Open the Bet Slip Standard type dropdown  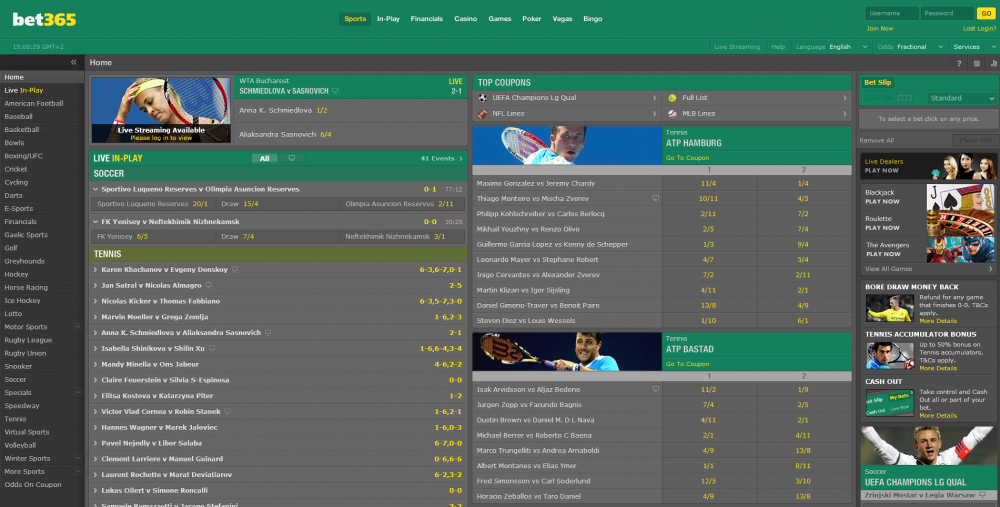[961, 98]
